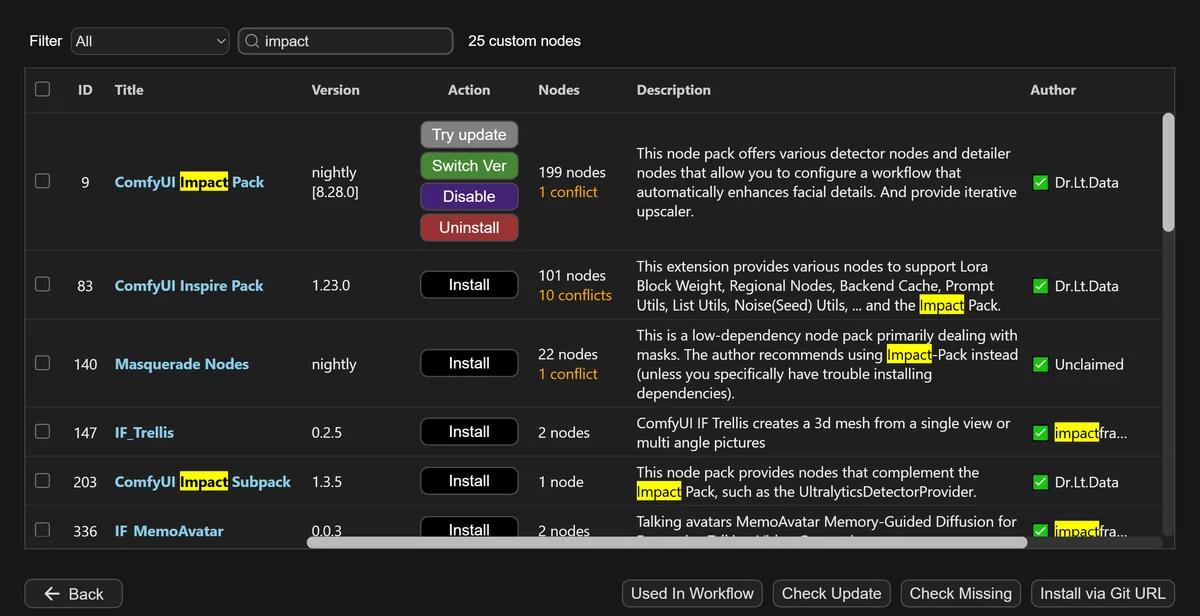Sort by the Nodes column header
1200x616 pixels.
pyautogui.click(x=559, y=90)
